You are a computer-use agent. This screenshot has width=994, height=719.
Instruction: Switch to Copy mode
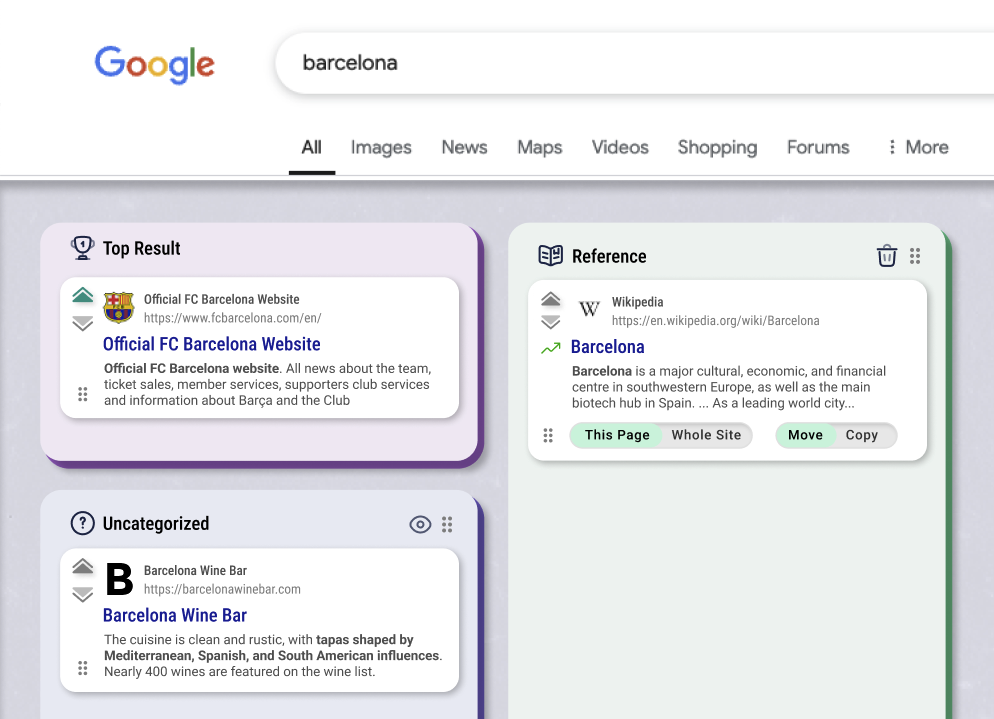click(x=861, y=435)
